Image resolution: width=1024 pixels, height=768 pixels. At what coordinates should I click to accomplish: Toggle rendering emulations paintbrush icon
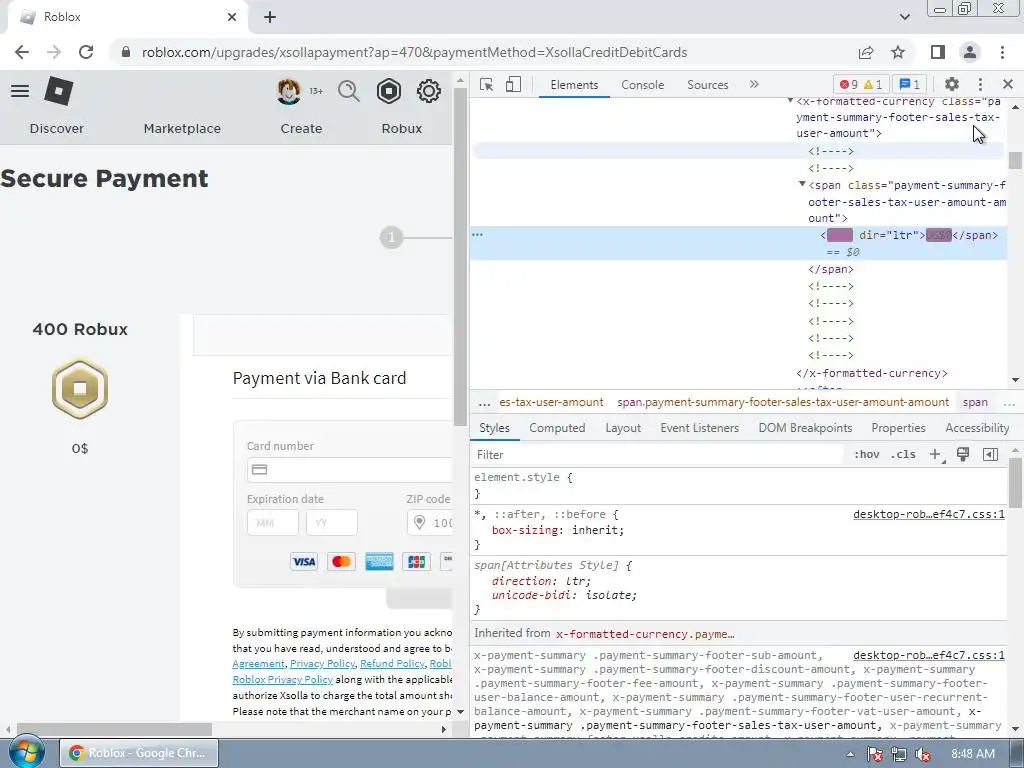pyautogui.click(x=963, y=455)
